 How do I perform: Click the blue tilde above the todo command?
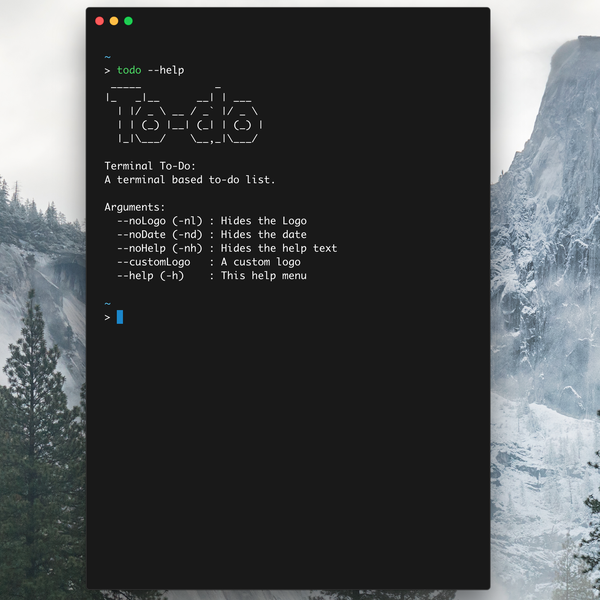coord(108,57)
